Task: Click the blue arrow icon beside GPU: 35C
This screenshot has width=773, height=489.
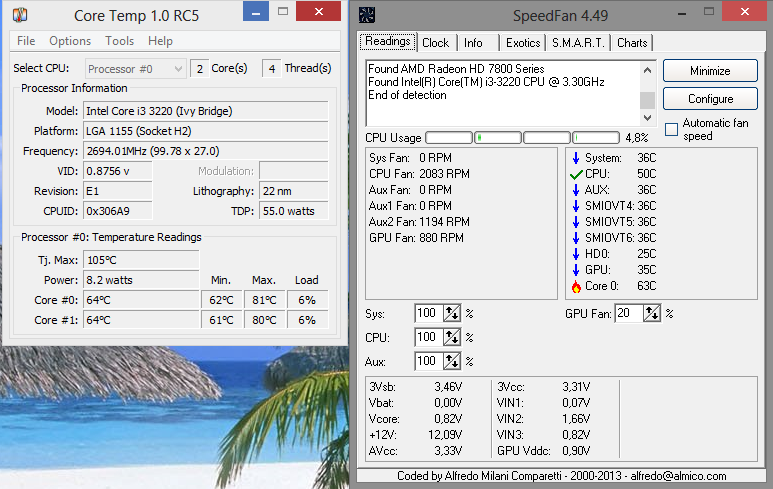Action: pos(575,270)
